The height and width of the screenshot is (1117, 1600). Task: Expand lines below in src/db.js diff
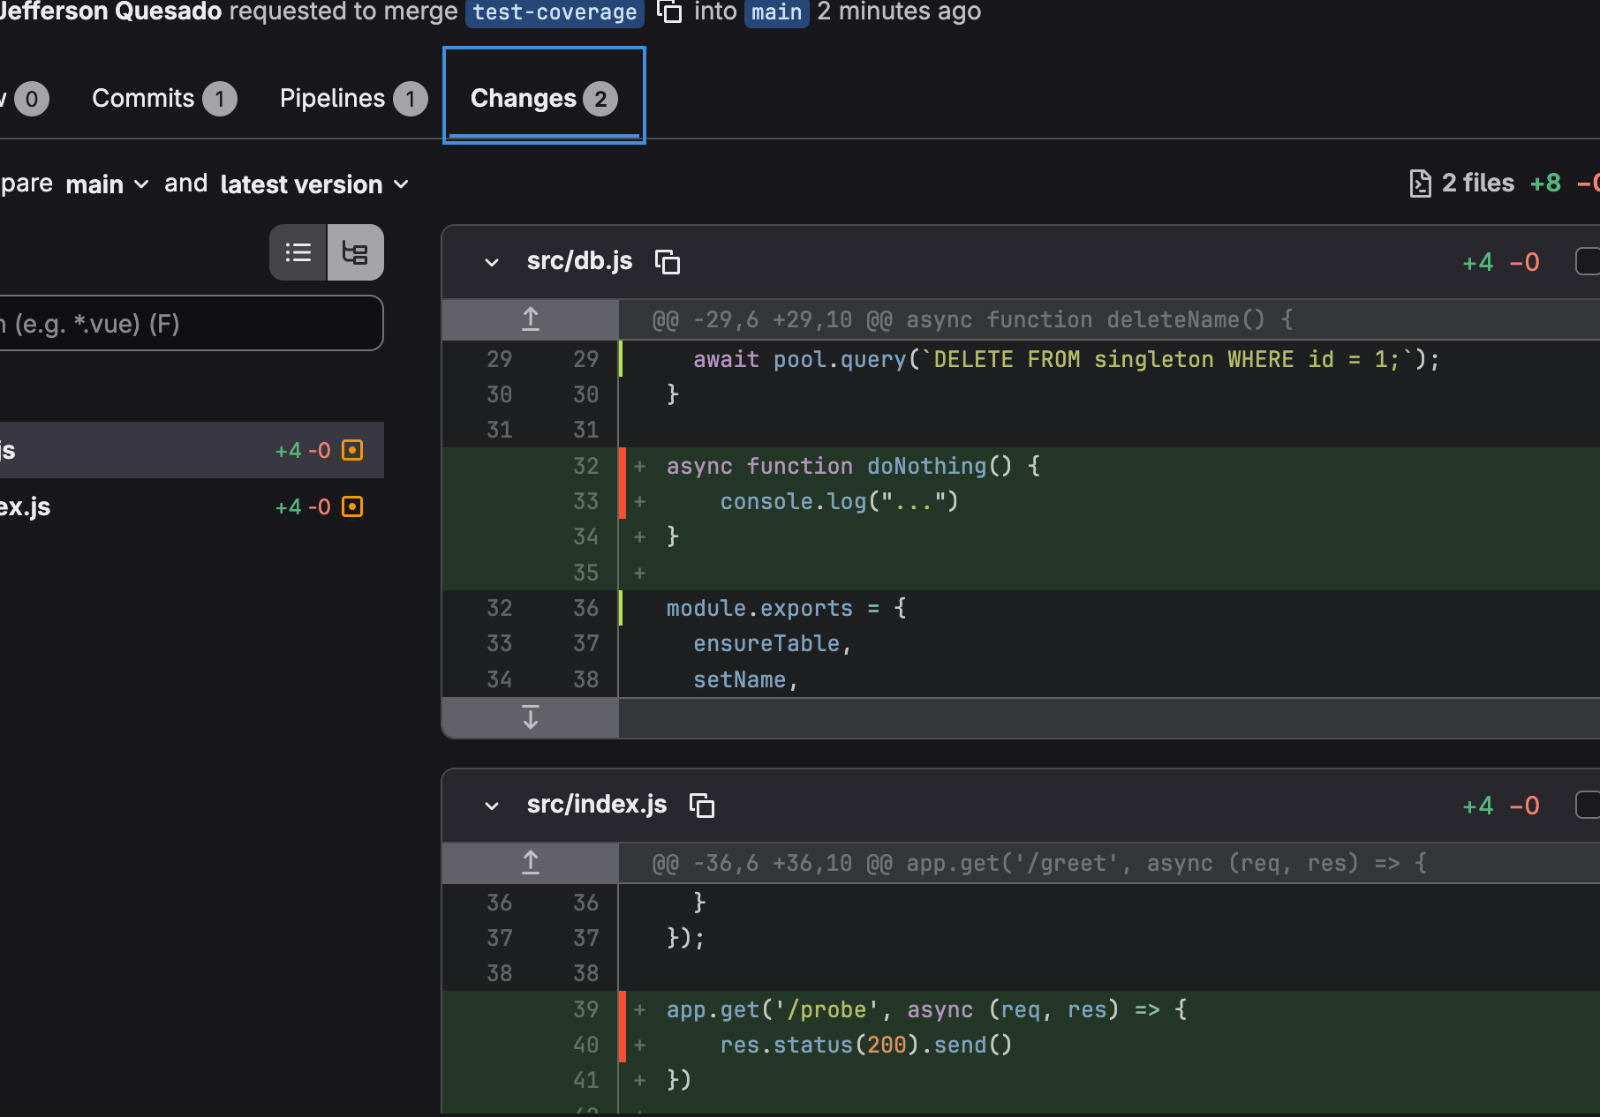pos(530,717)
